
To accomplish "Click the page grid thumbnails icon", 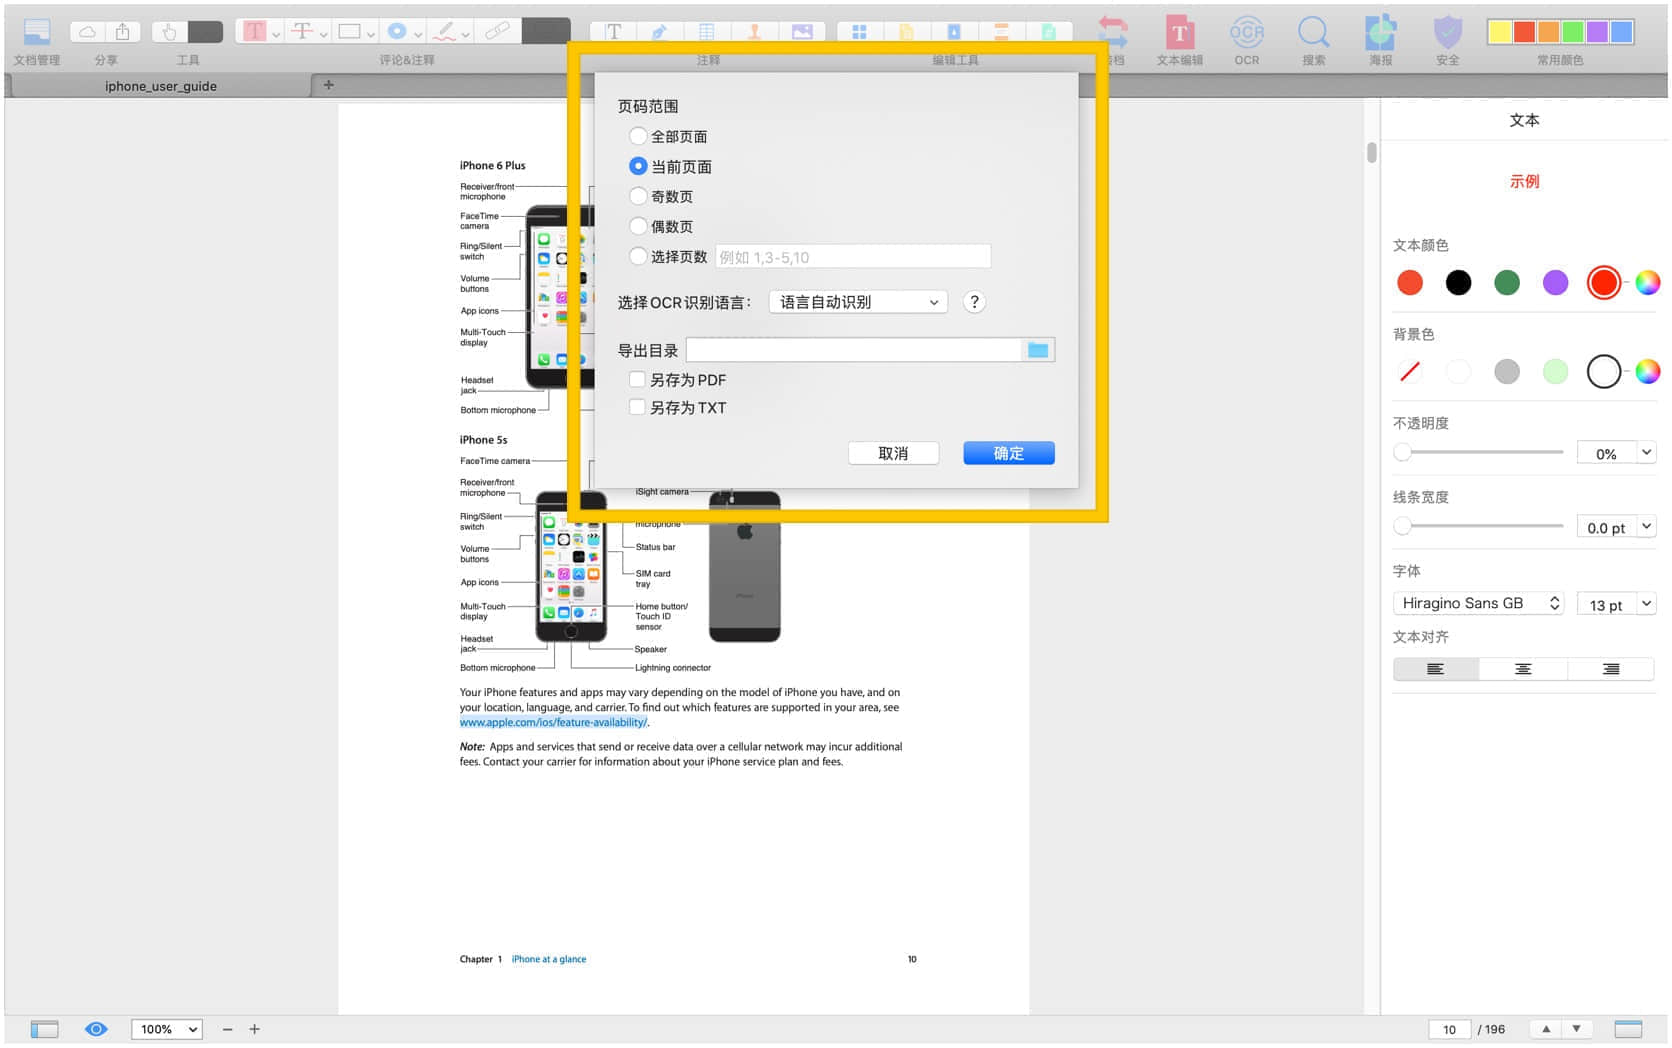I will 859,32.
